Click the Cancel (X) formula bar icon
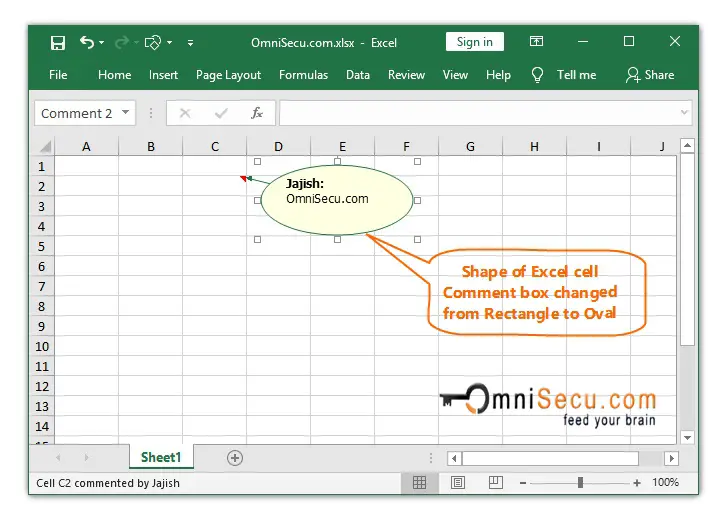 (x=185, y=113)
